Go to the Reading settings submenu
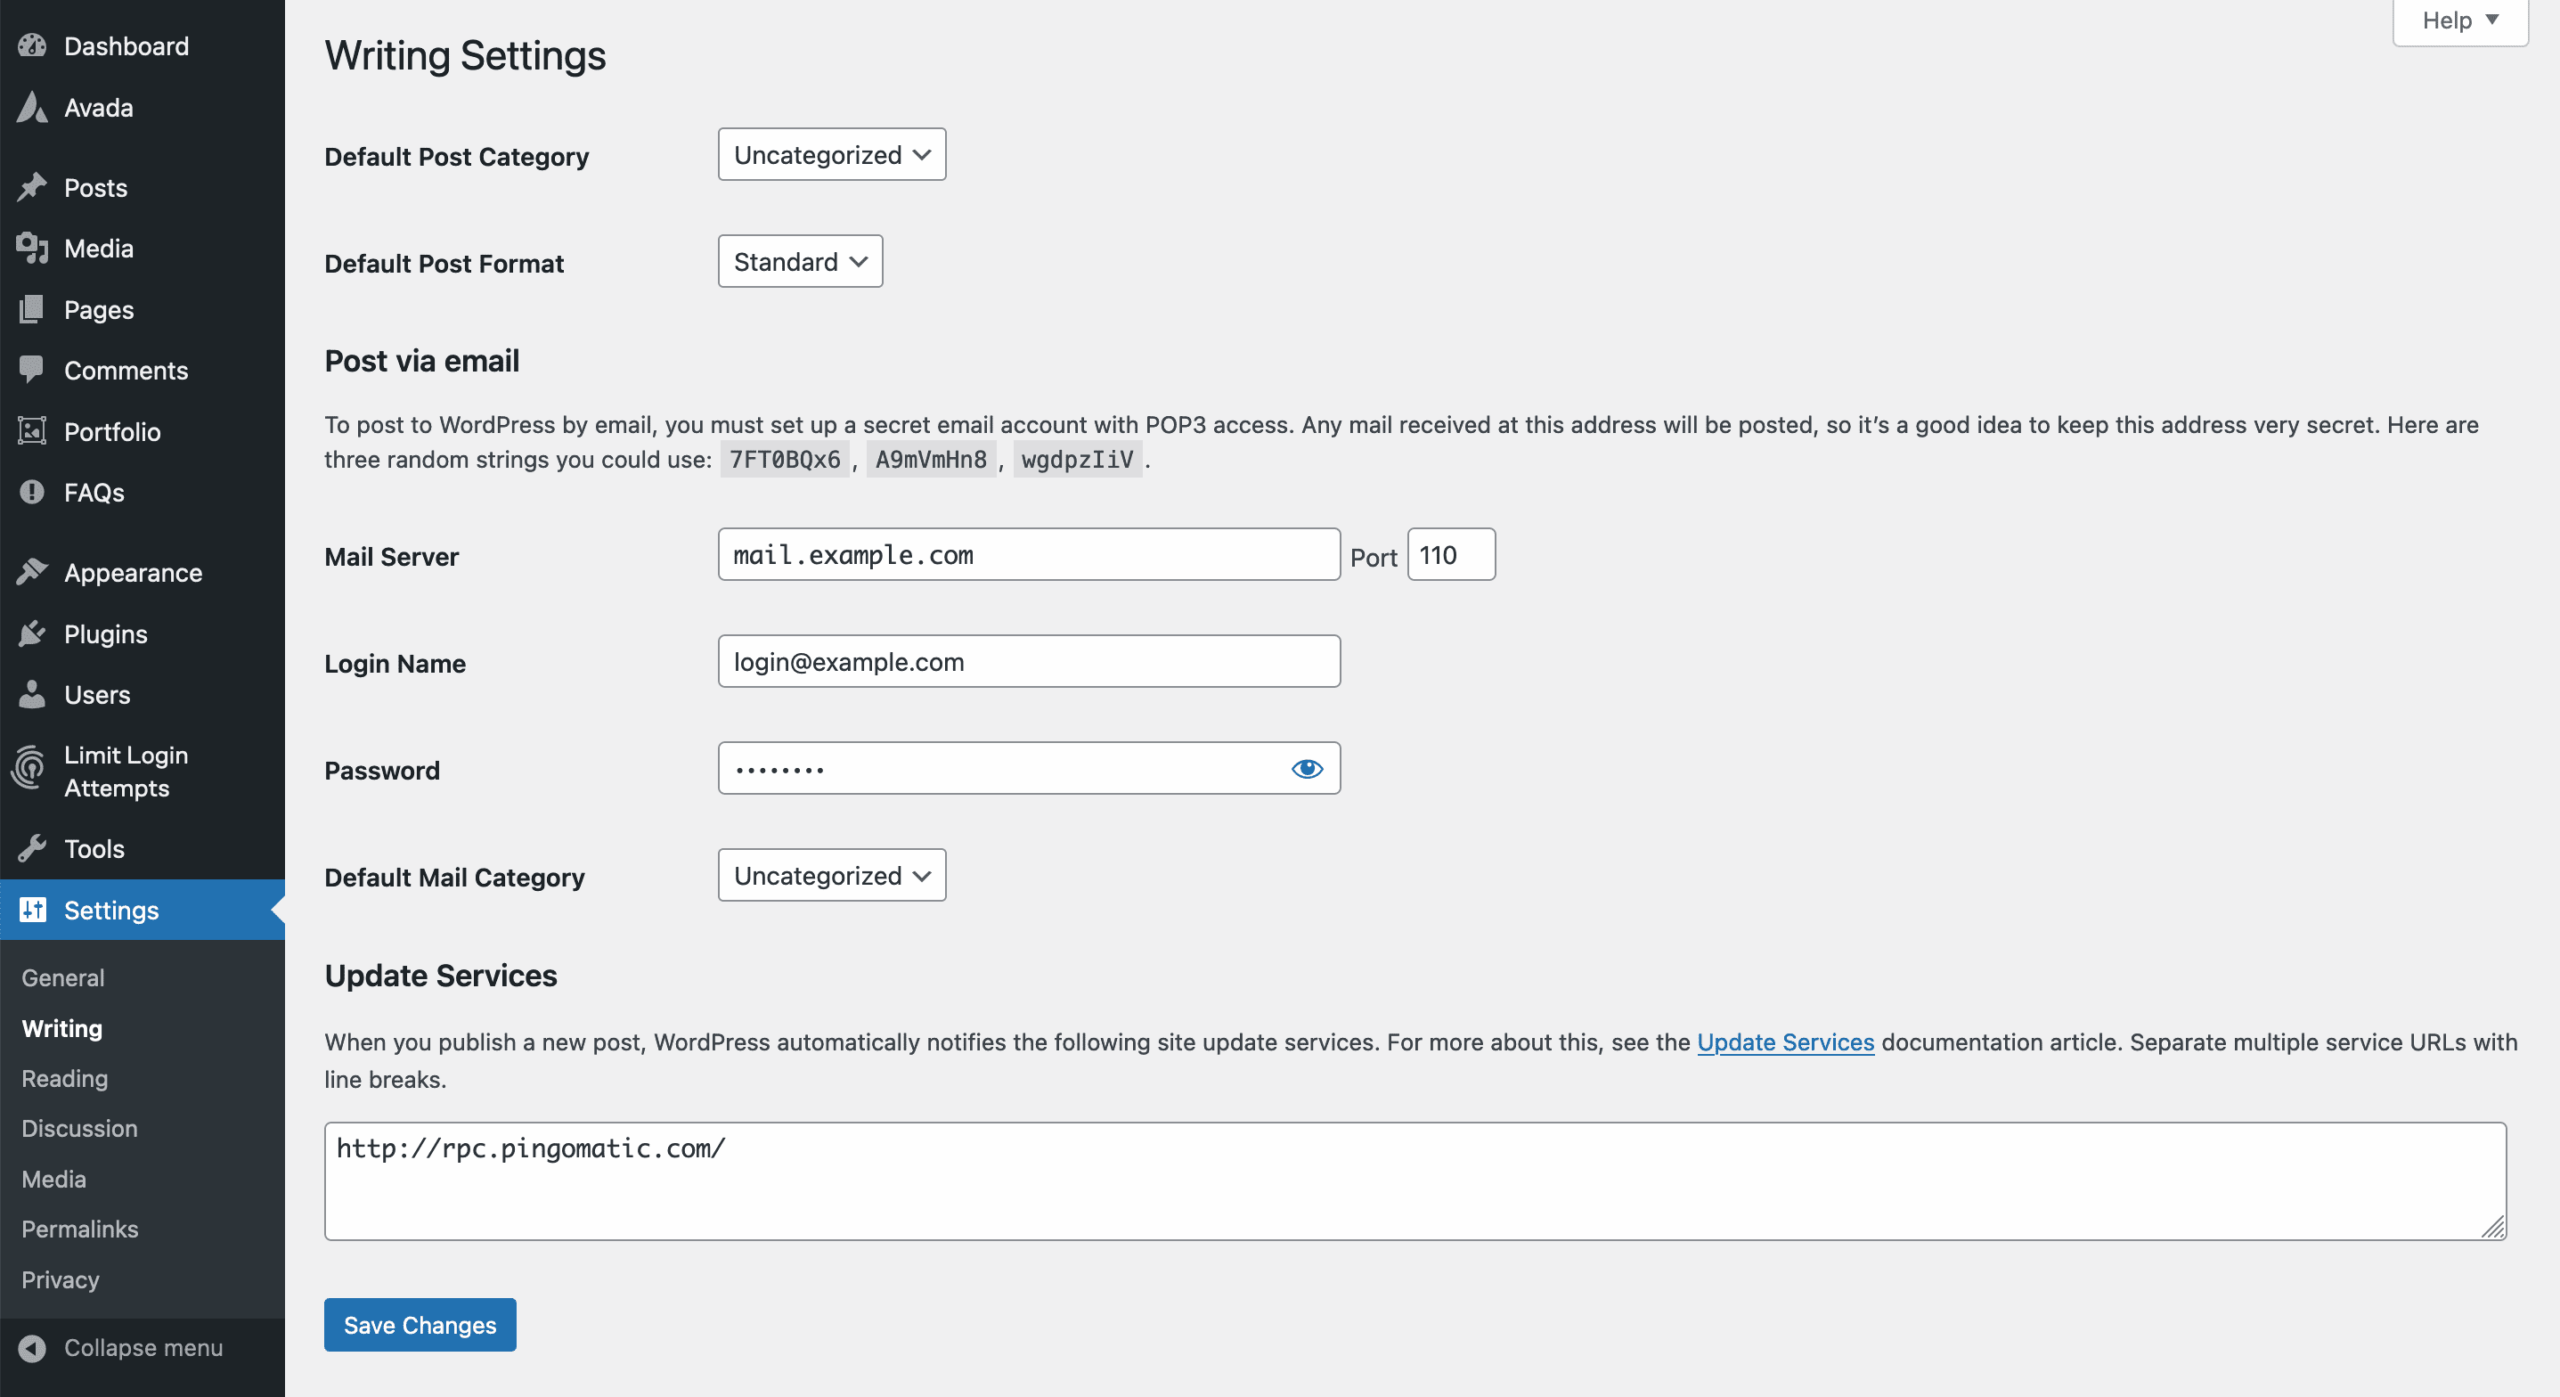 65,1078
